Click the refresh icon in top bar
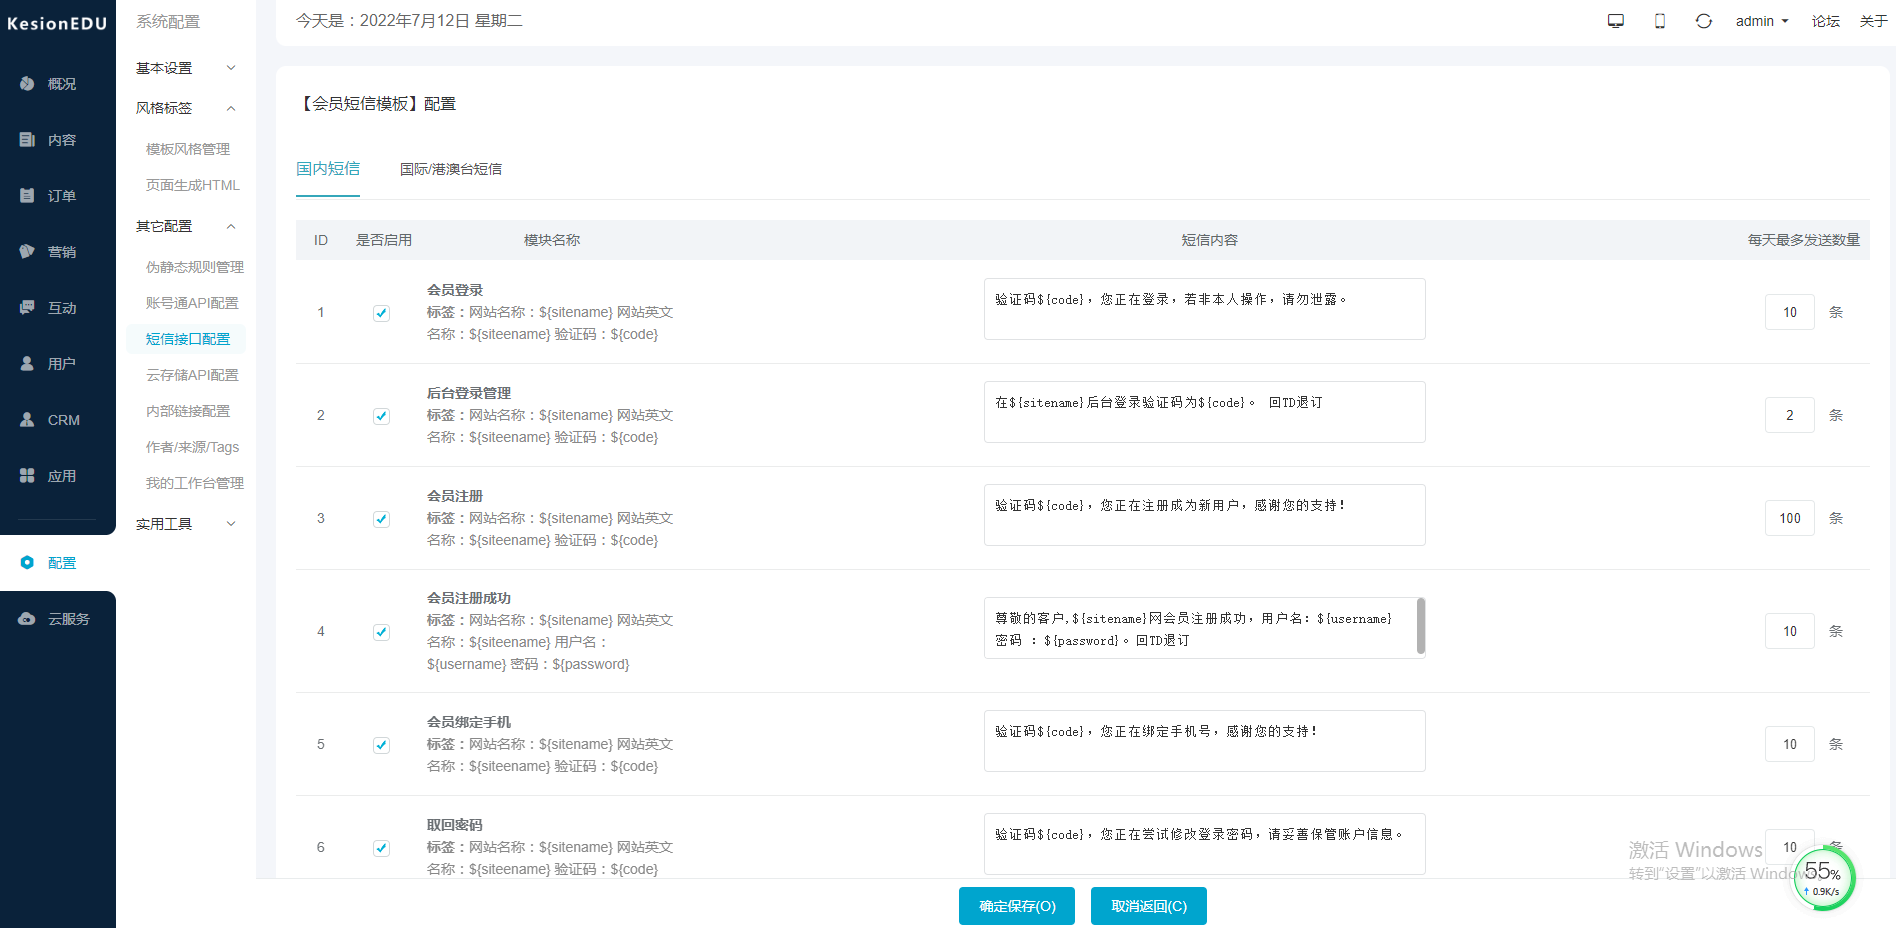This screenshot has width=1896, height=928. pos(1703,21)
